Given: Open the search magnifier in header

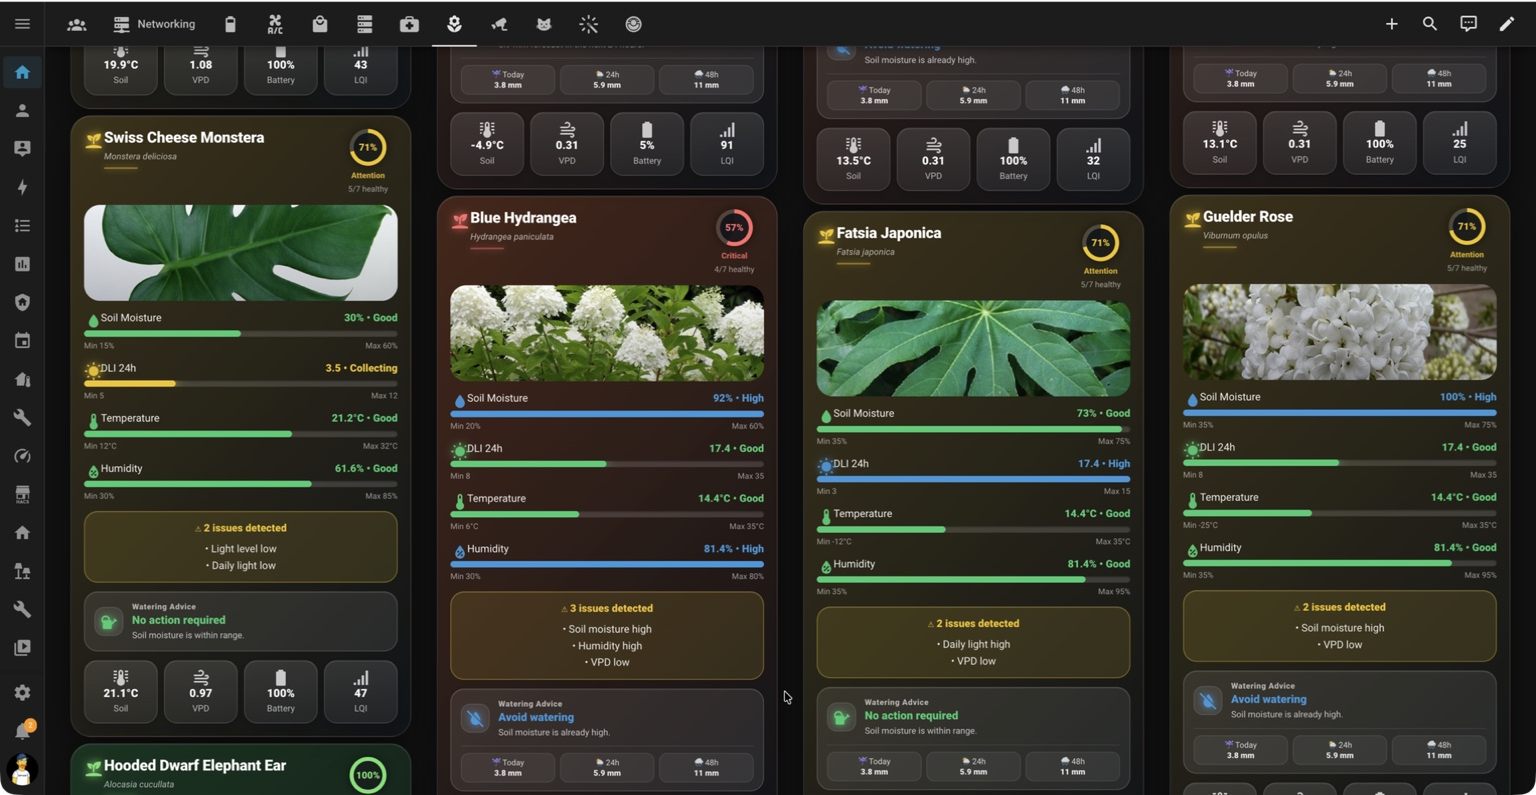Looking at the screenshot, I should [1430, 24].
